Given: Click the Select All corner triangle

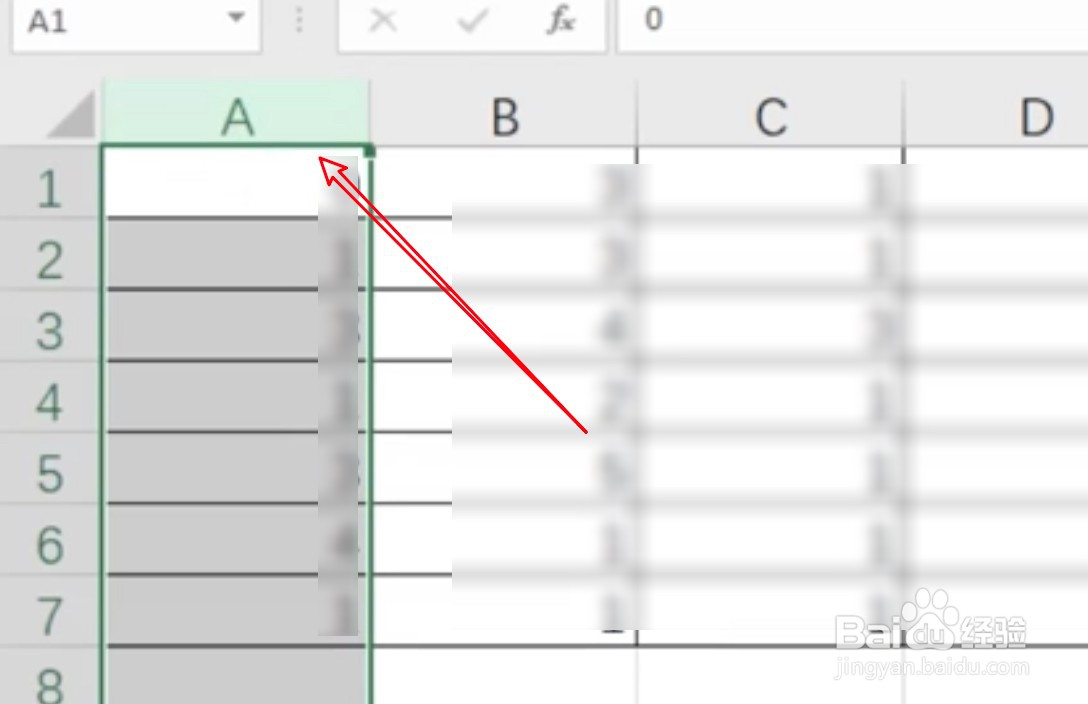Looking at the screenshot, I should tap(71, 114).
